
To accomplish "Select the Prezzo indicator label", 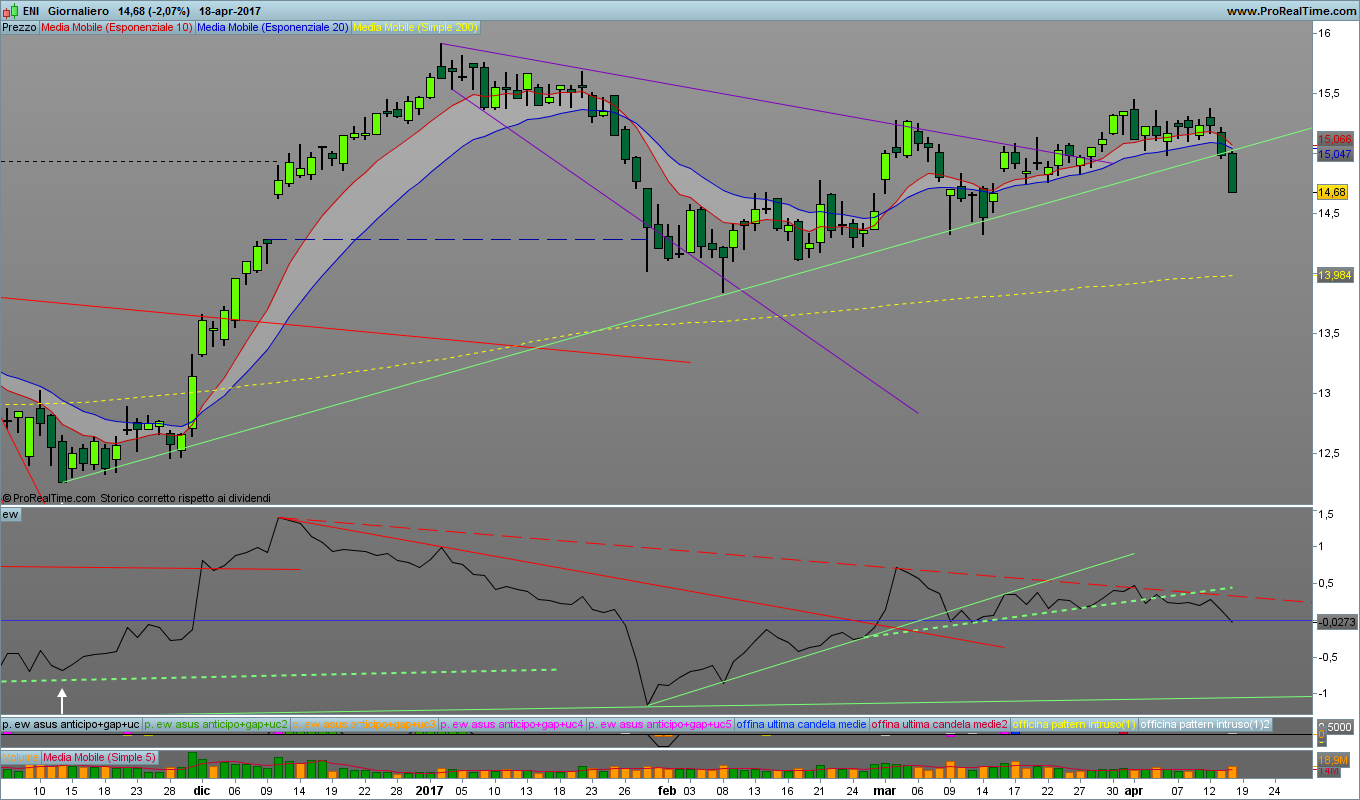I will click(x=19, y=27).
